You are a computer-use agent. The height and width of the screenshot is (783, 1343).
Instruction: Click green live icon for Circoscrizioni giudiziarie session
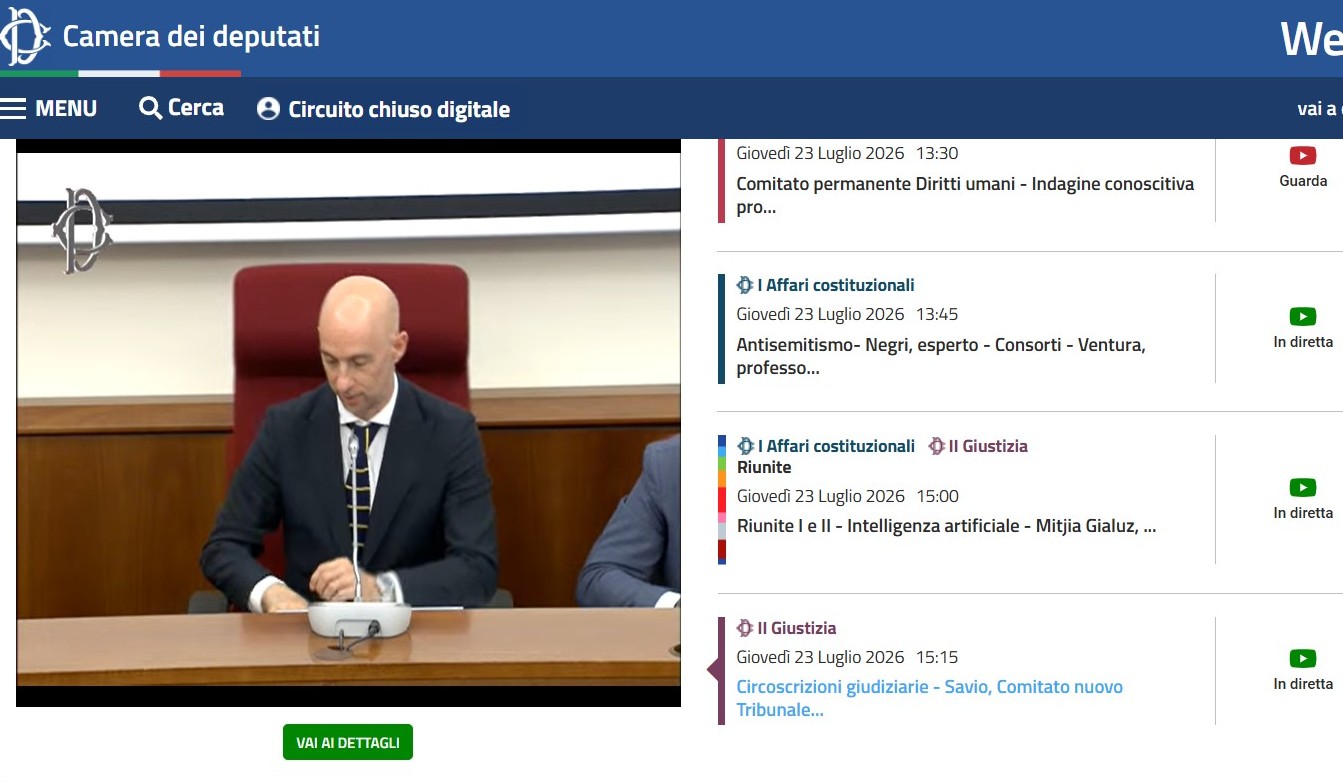[1302, 658]
